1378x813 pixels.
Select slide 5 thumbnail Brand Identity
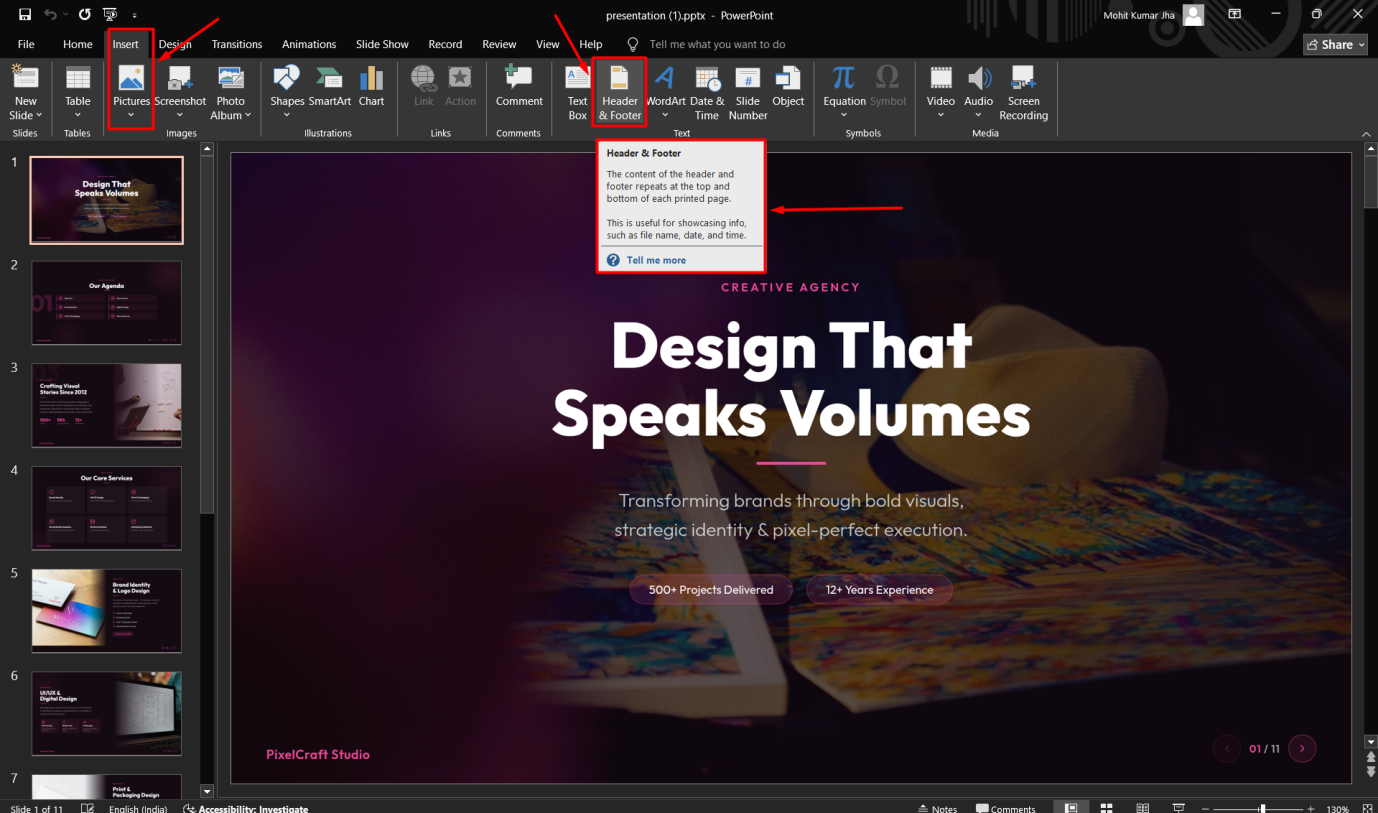[x=107, y=611]
